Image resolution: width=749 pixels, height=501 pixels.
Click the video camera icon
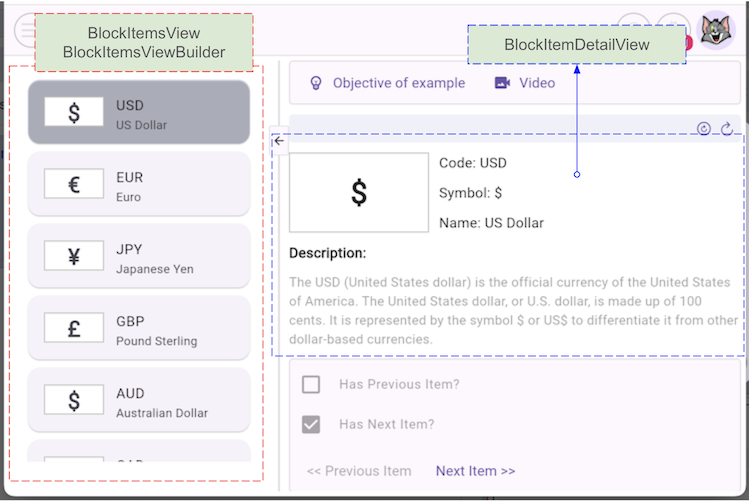click(x=502, y=83)
